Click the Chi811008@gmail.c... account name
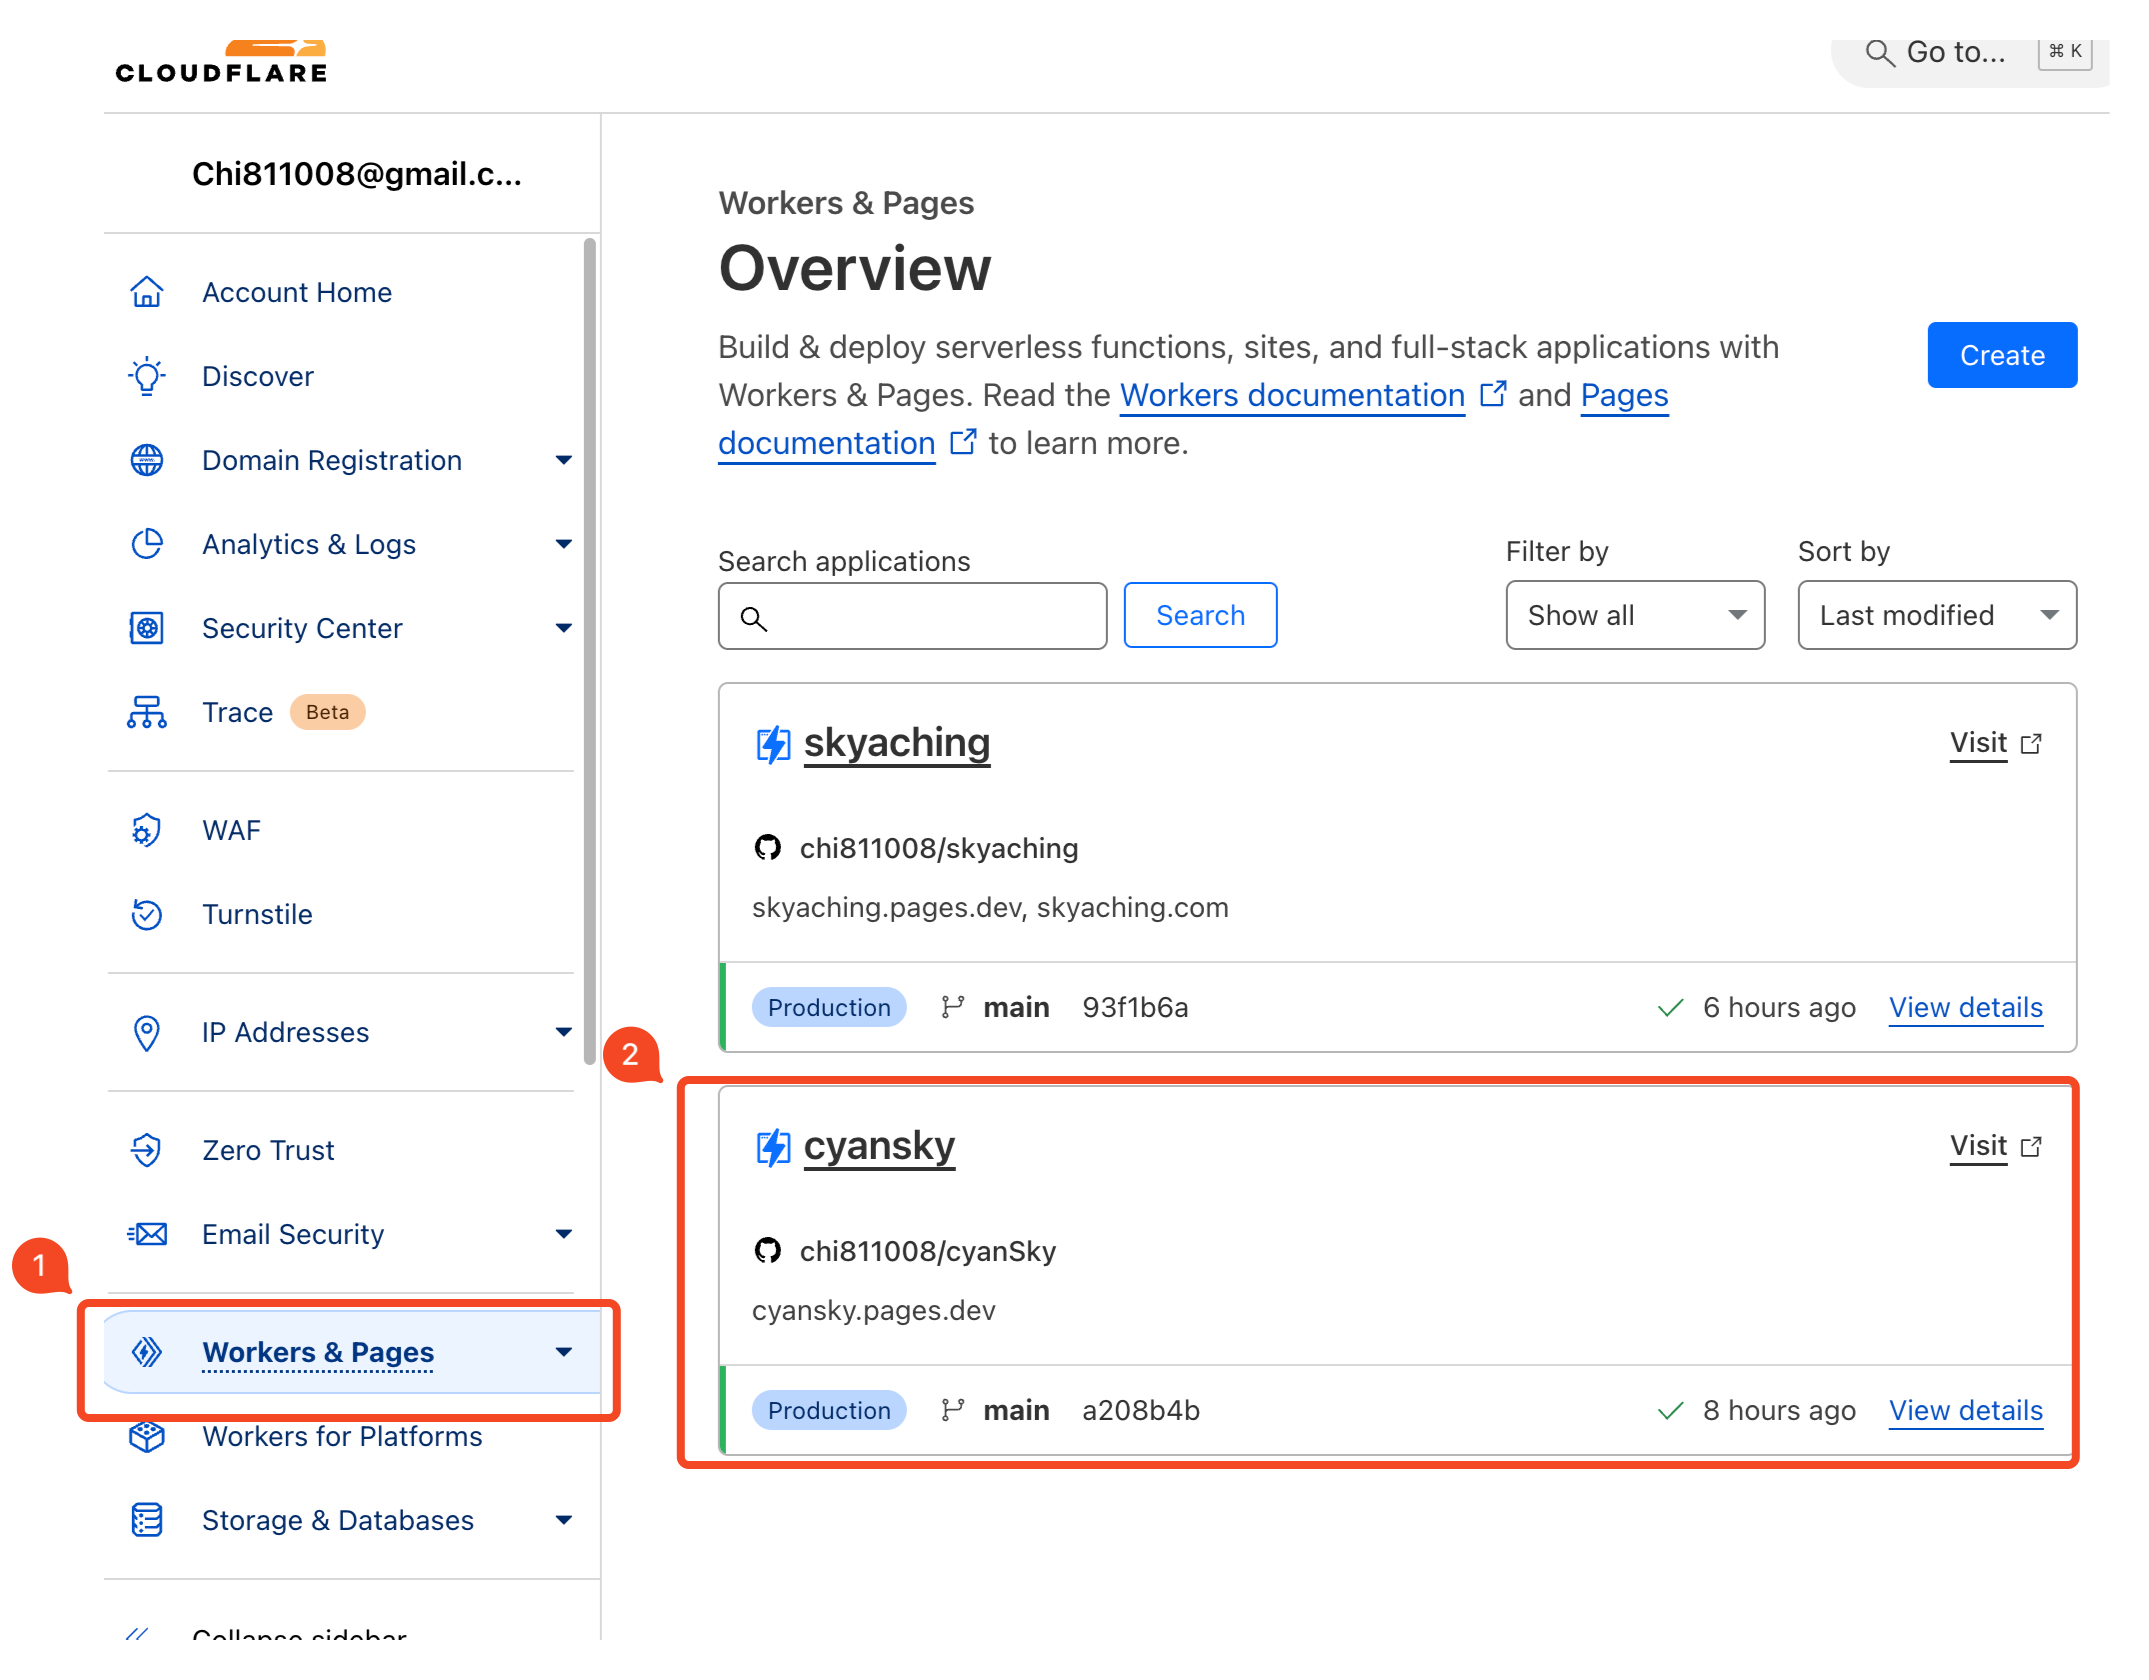 click(x=357, y=174)
